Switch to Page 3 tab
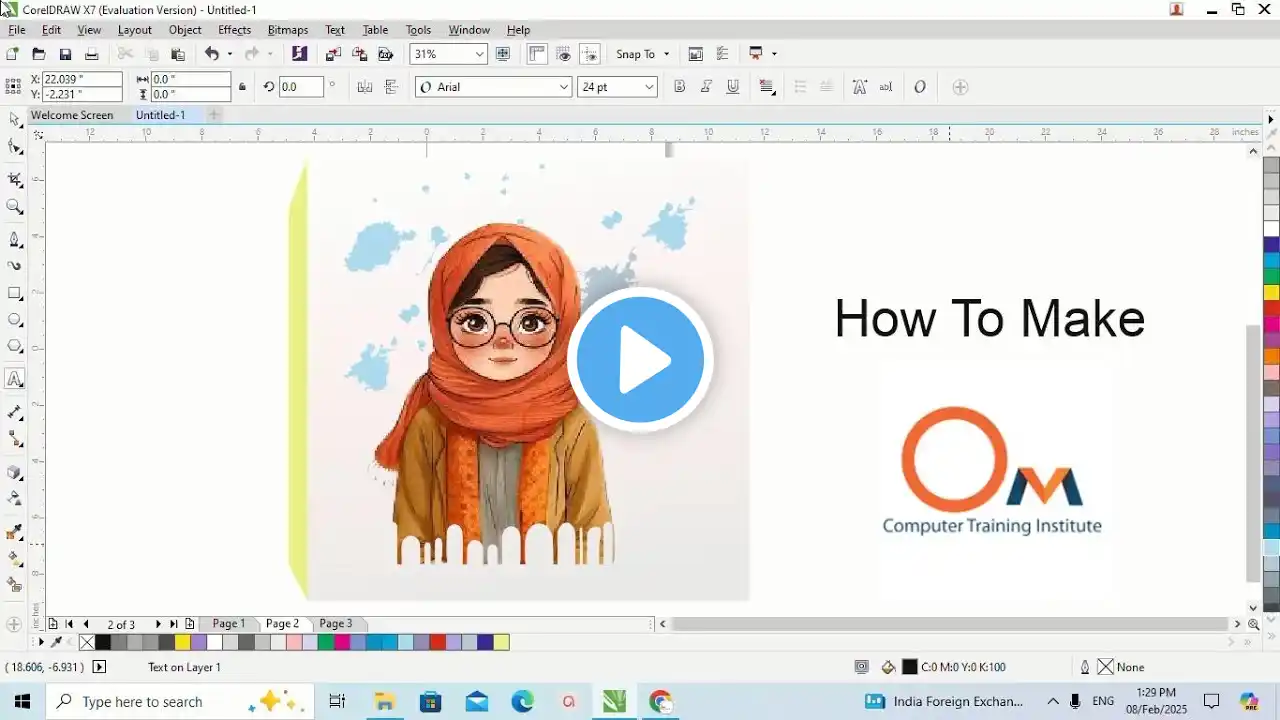Viewport: 1280px width, 720px height. [x=335, y=623]
